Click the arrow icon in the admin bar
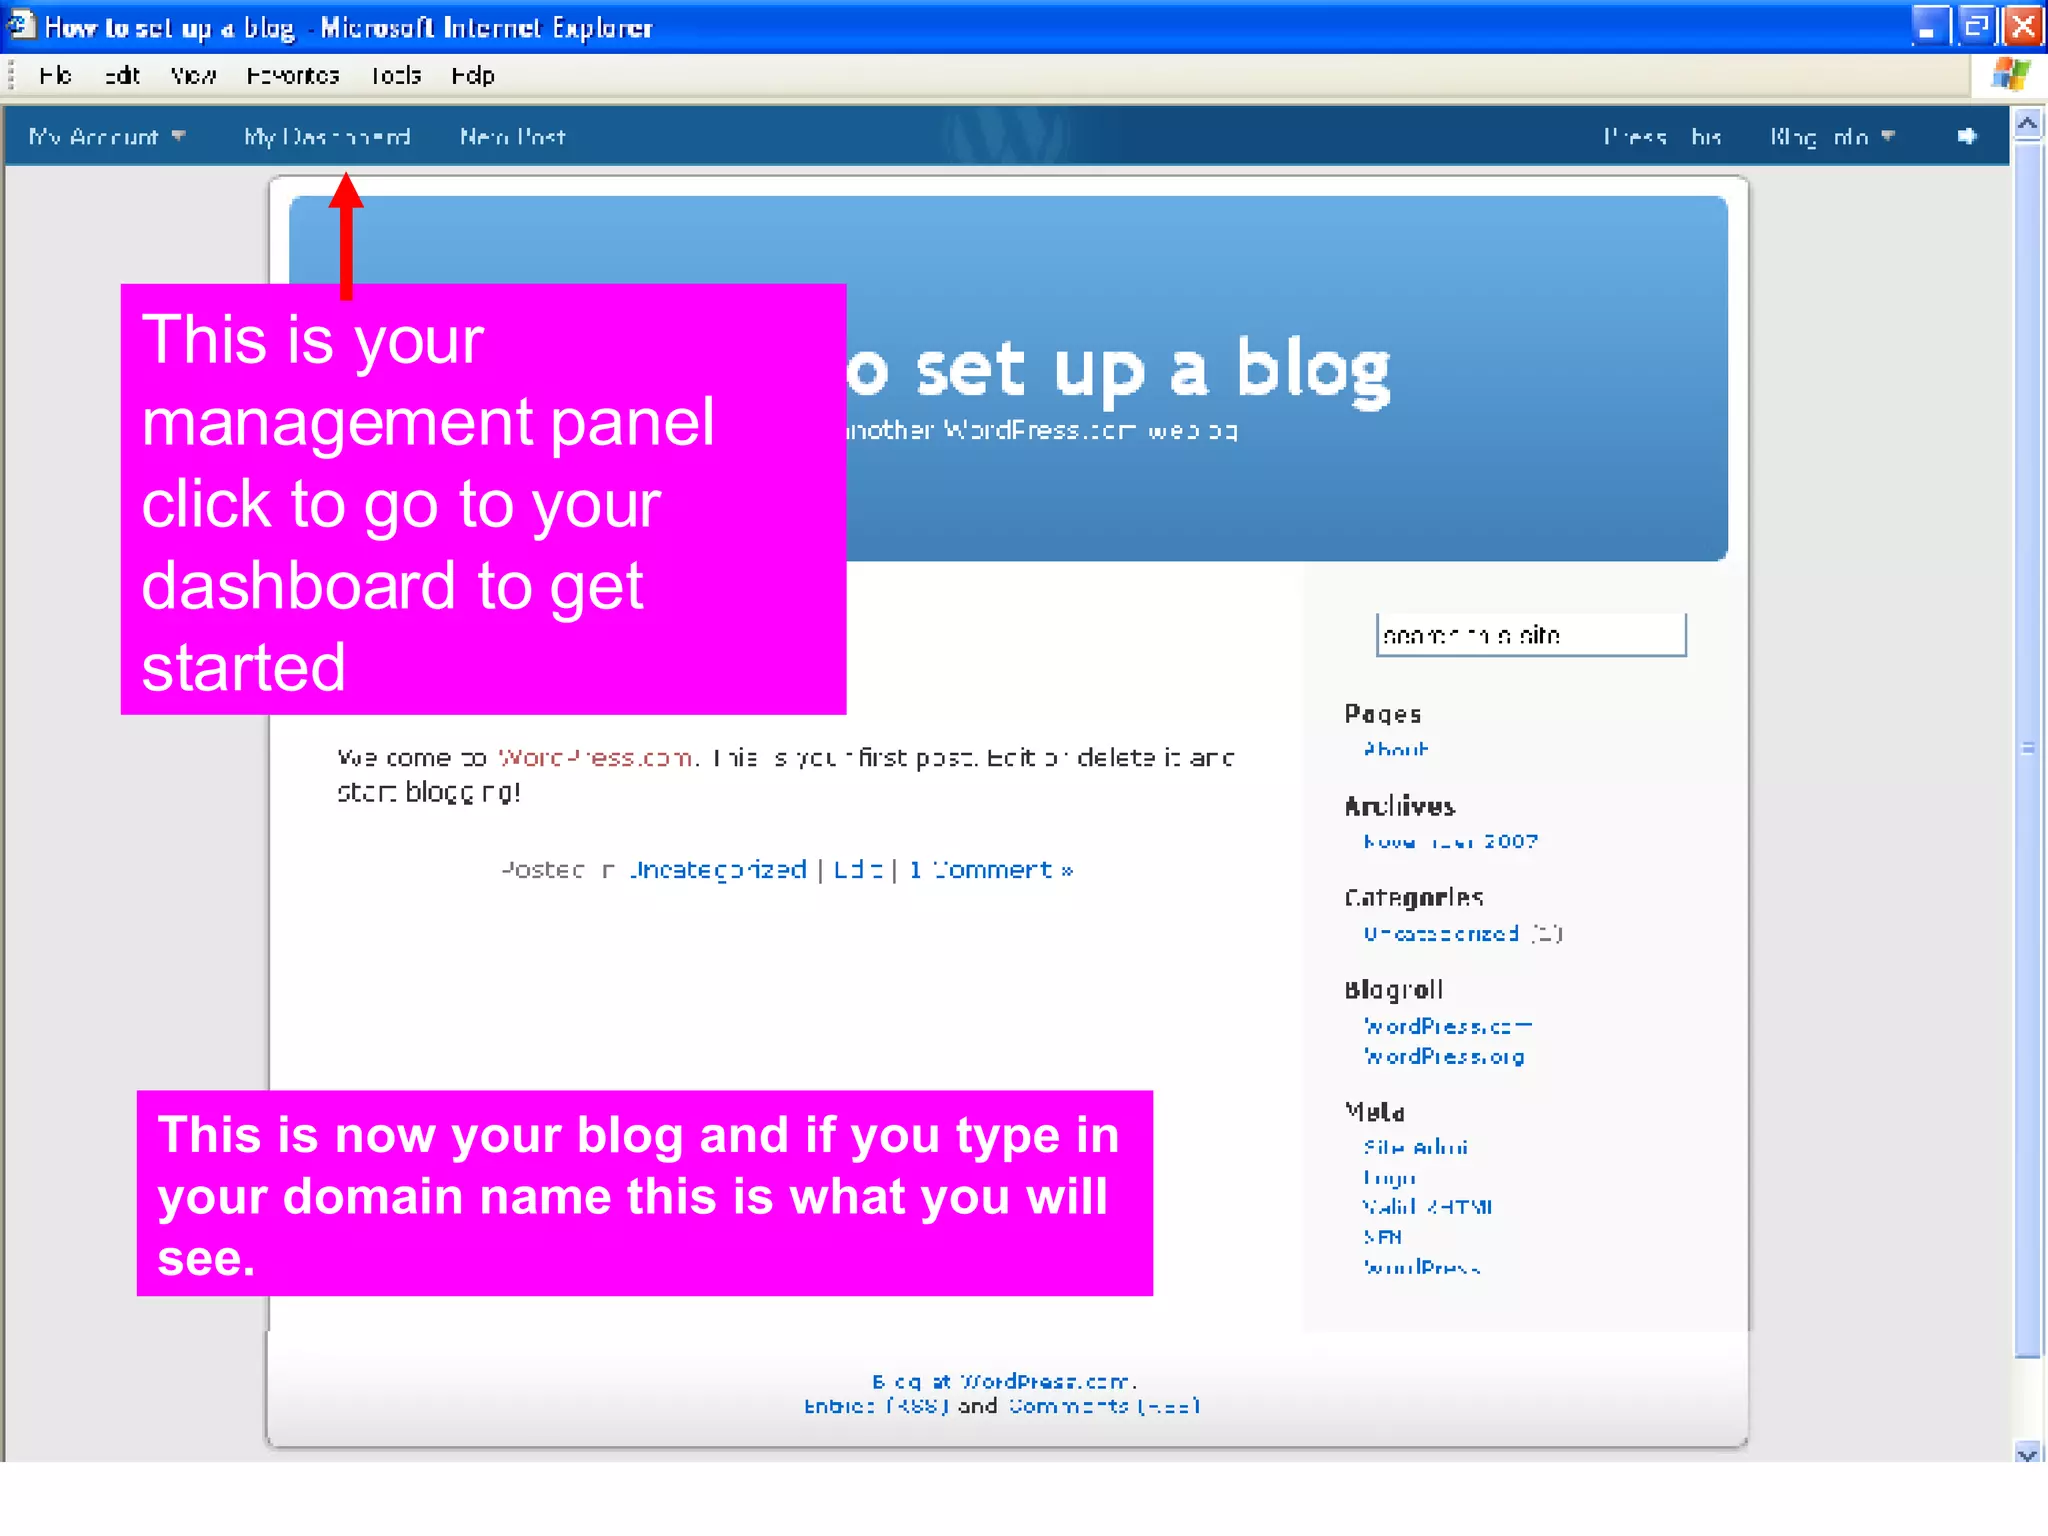 (x=1967, y=136)
